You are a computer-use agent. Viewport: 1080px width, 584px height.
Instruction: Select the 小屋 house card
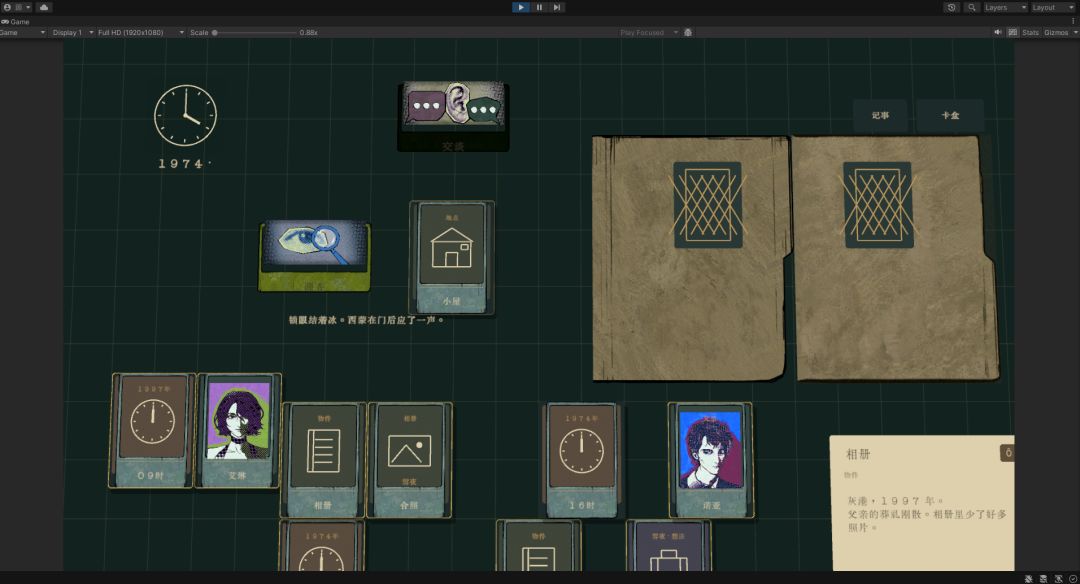pos(451,257)
